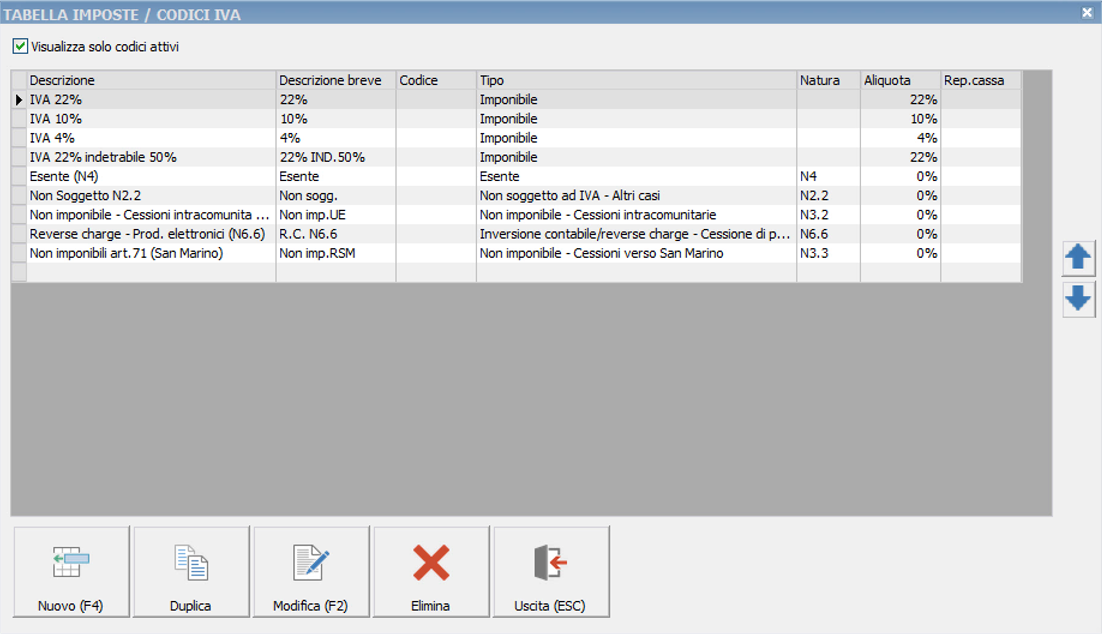
Task: Select 'Reverse charge - Prod. elettronici' row
Action: click(150, 234)
